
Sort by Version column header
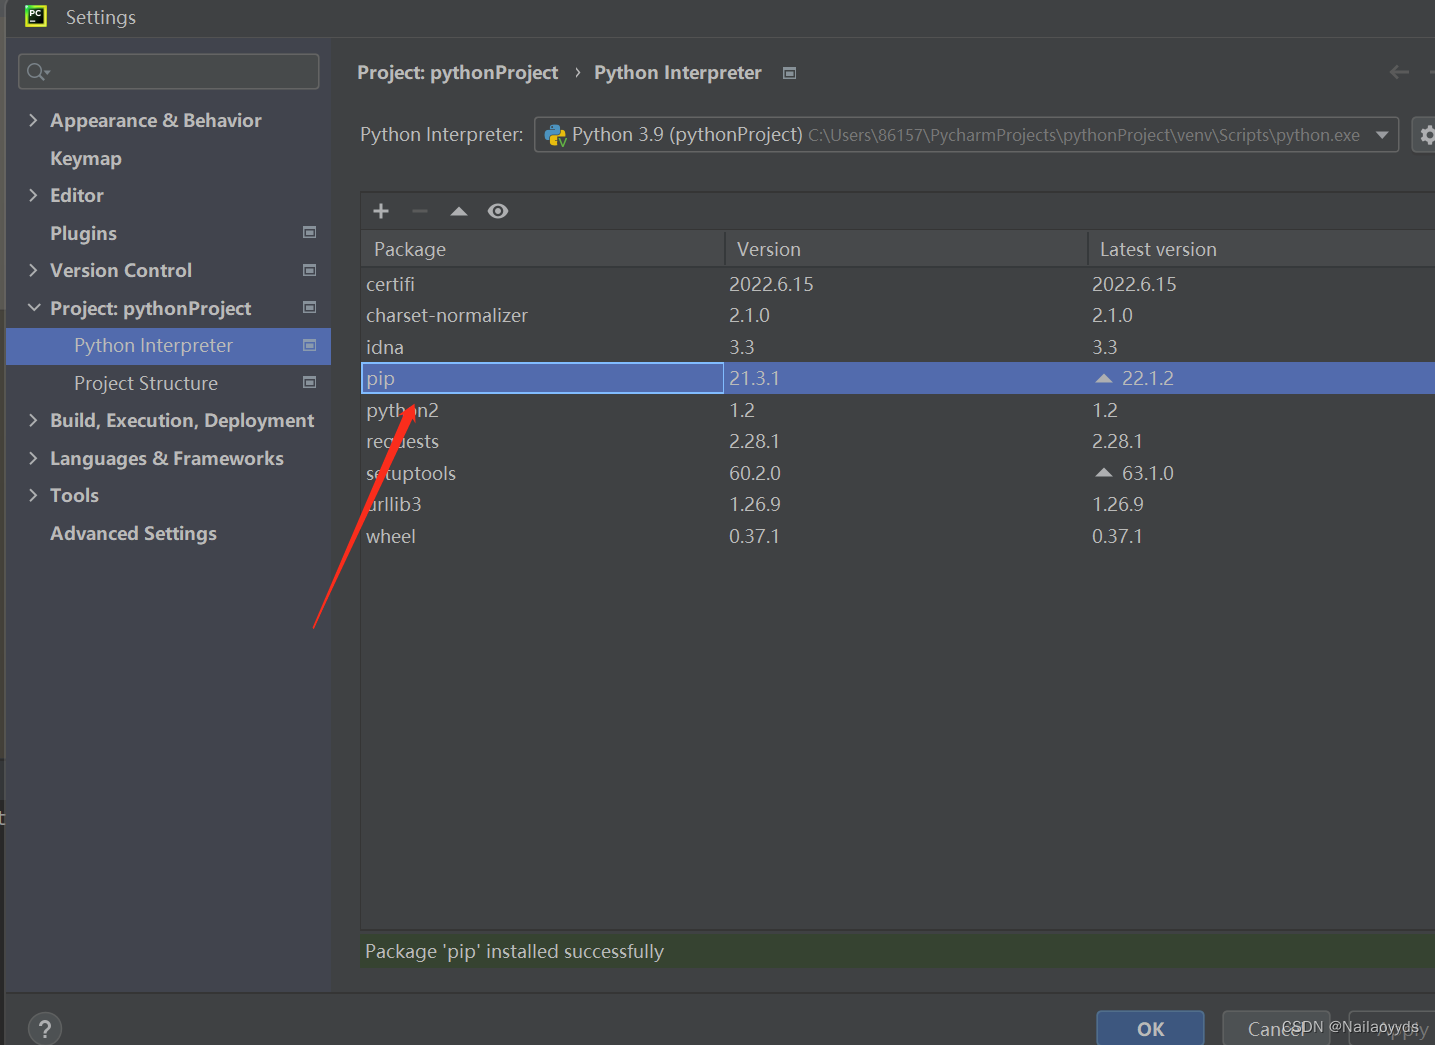906,249
